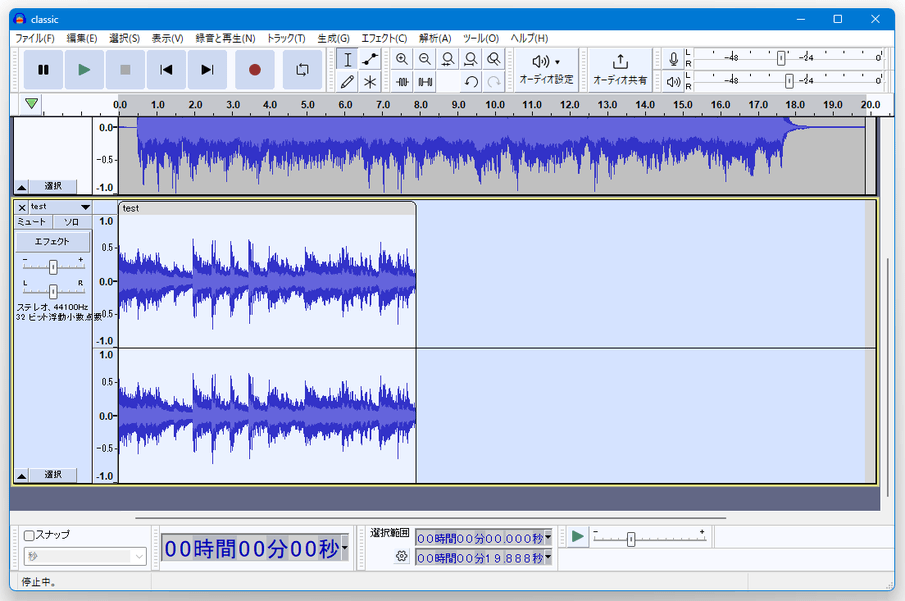Click the 選択 button of the test track
Image resolution: width=905 pixels, height=601 pixels.
(x=53, y=475)
